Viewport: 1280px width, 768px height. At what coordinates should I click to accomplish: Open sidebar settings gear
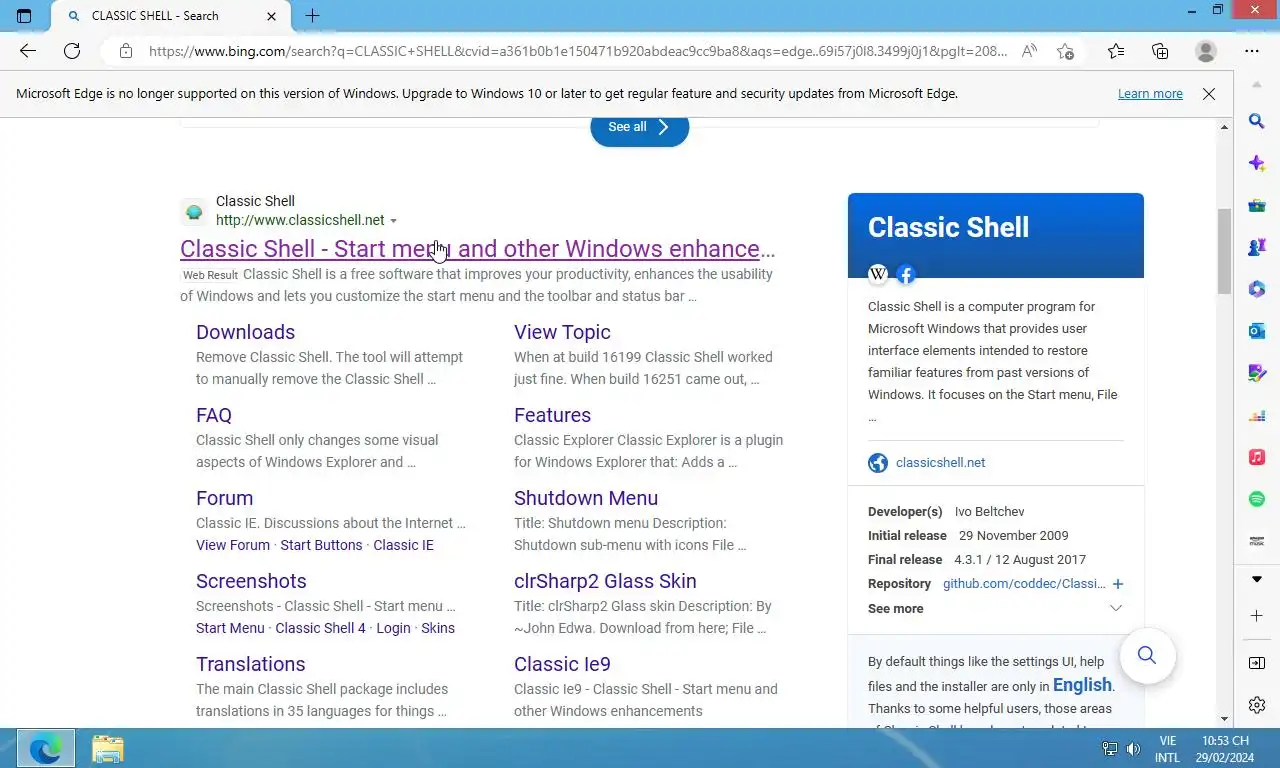pos(1257,705)
